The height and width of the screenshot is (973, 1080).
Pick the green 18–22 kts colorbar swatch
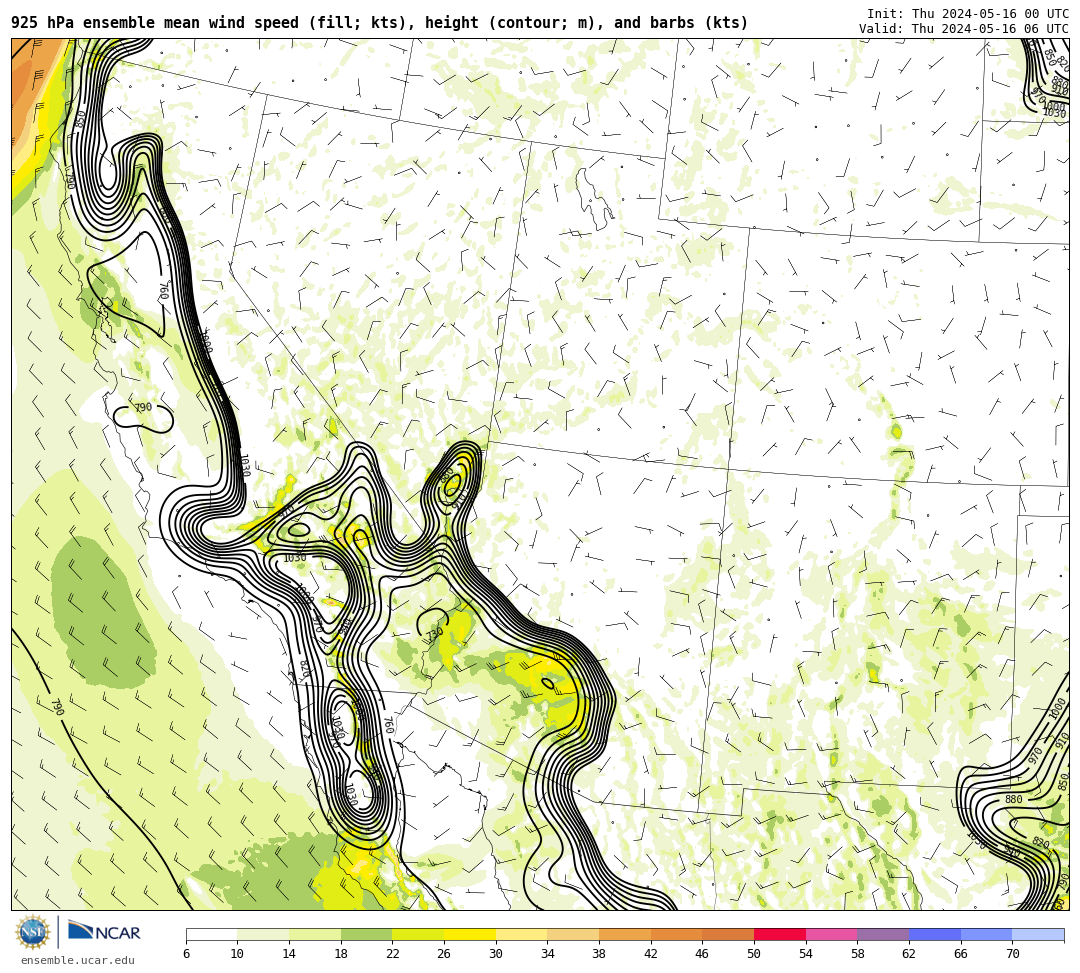[366, 934]
